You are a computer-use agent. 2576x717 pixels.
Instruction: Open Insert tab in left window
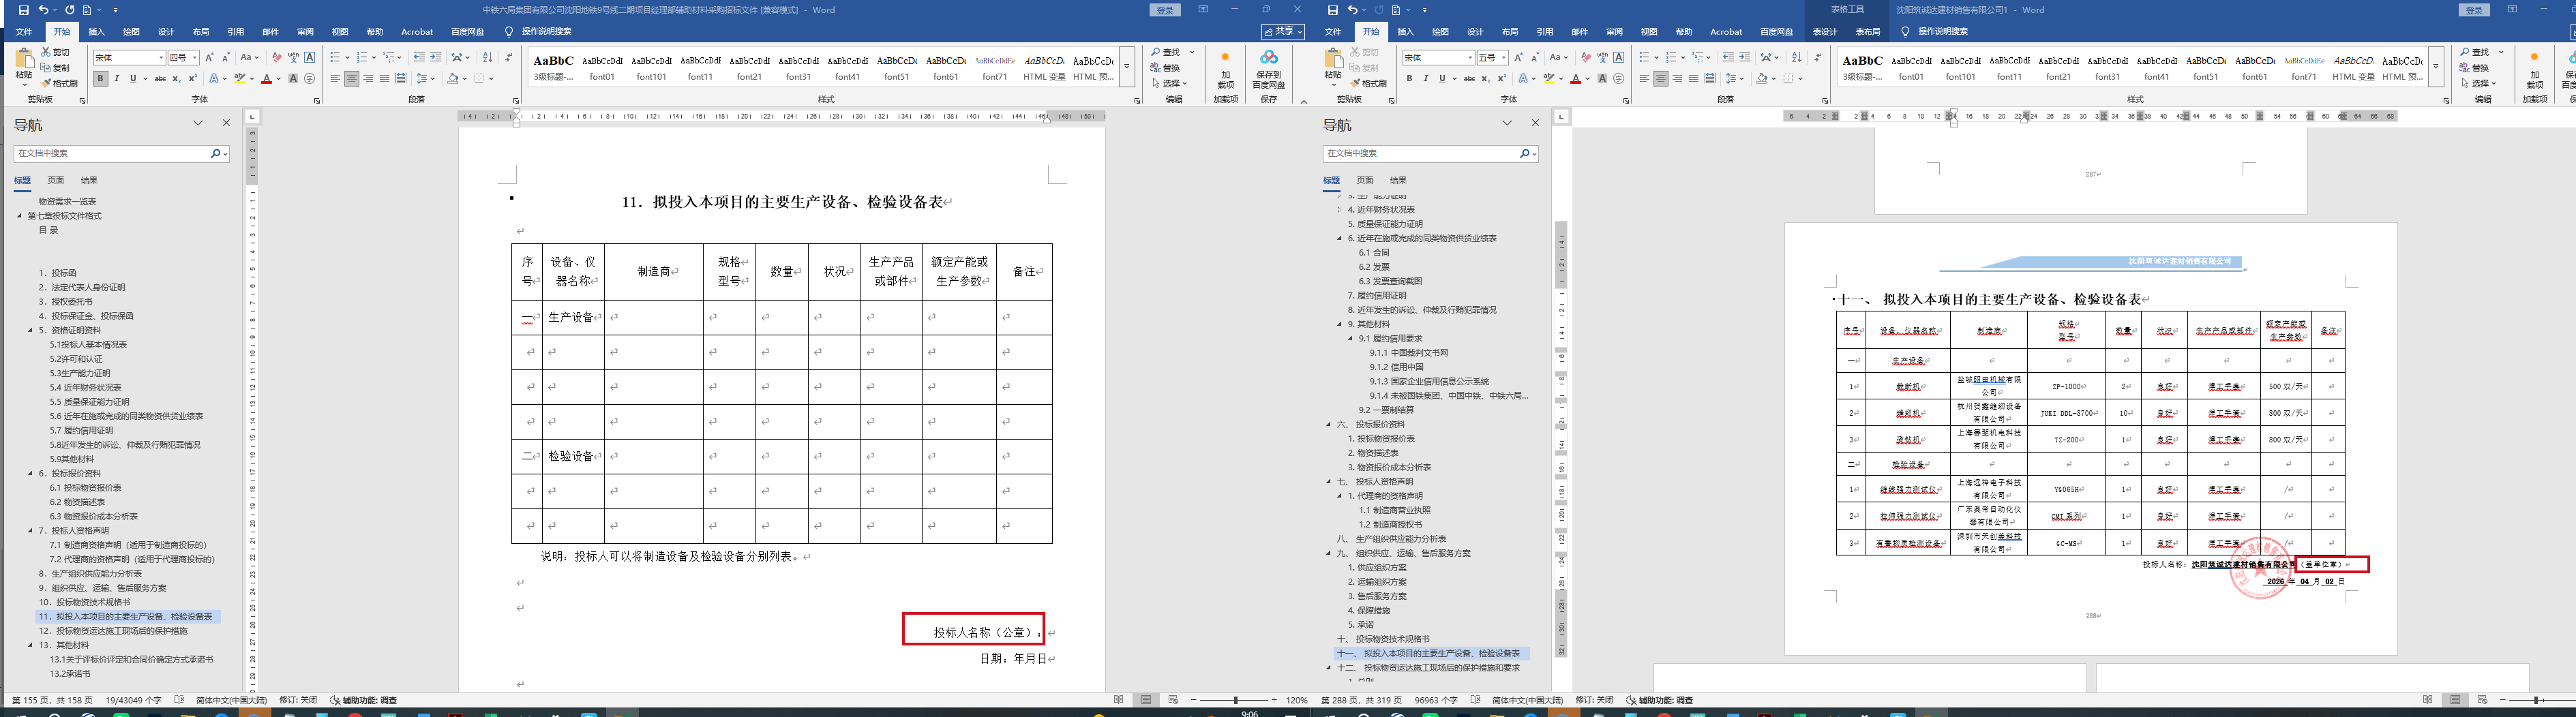tap(97, 32)
